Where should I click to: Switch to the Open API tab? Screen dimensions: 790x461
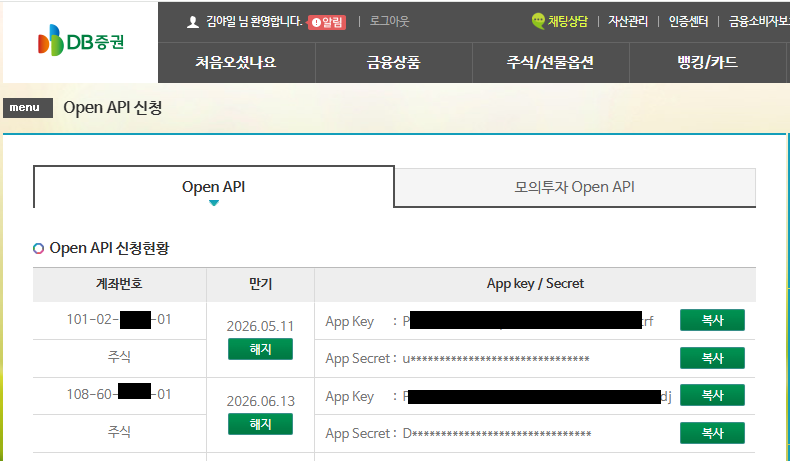214,187
